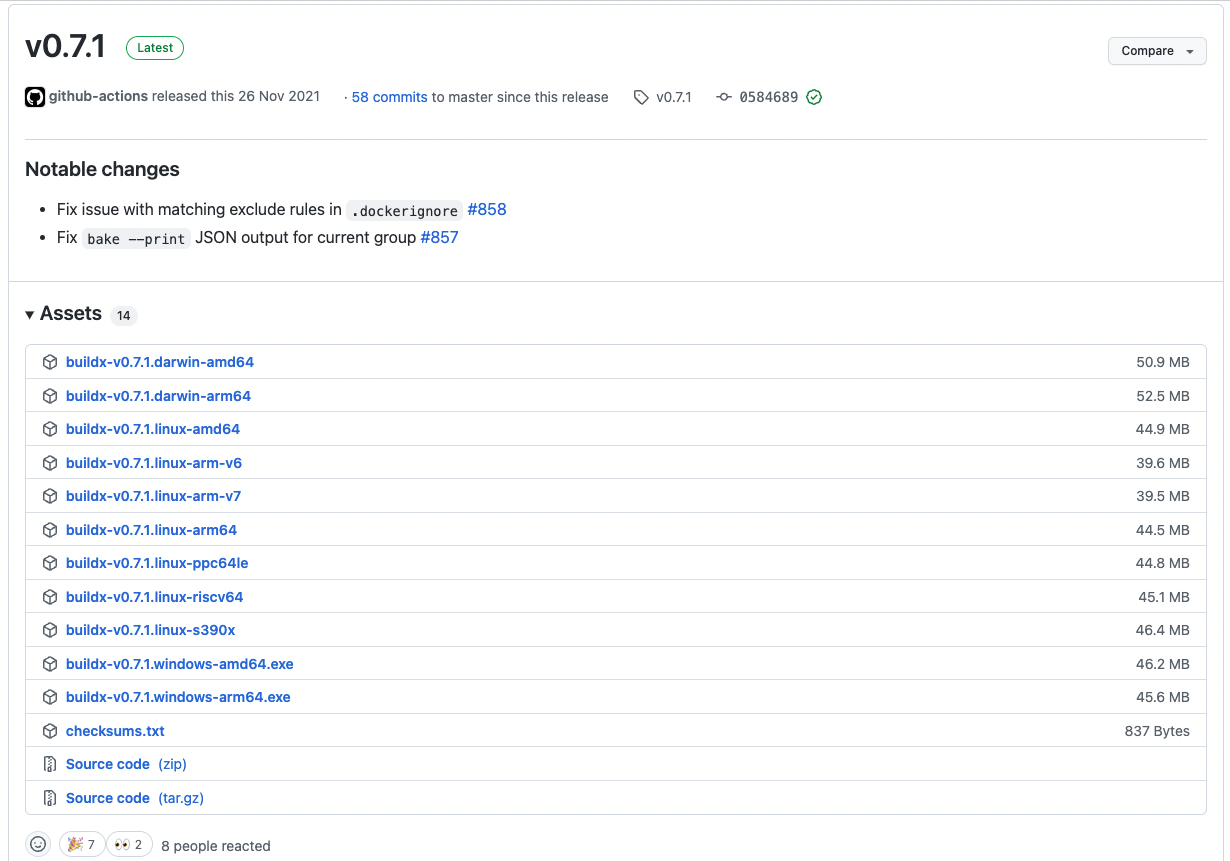Click the 50.9 MB file size
Viewport: 1230px width, 861px height.
[1163, 362]
